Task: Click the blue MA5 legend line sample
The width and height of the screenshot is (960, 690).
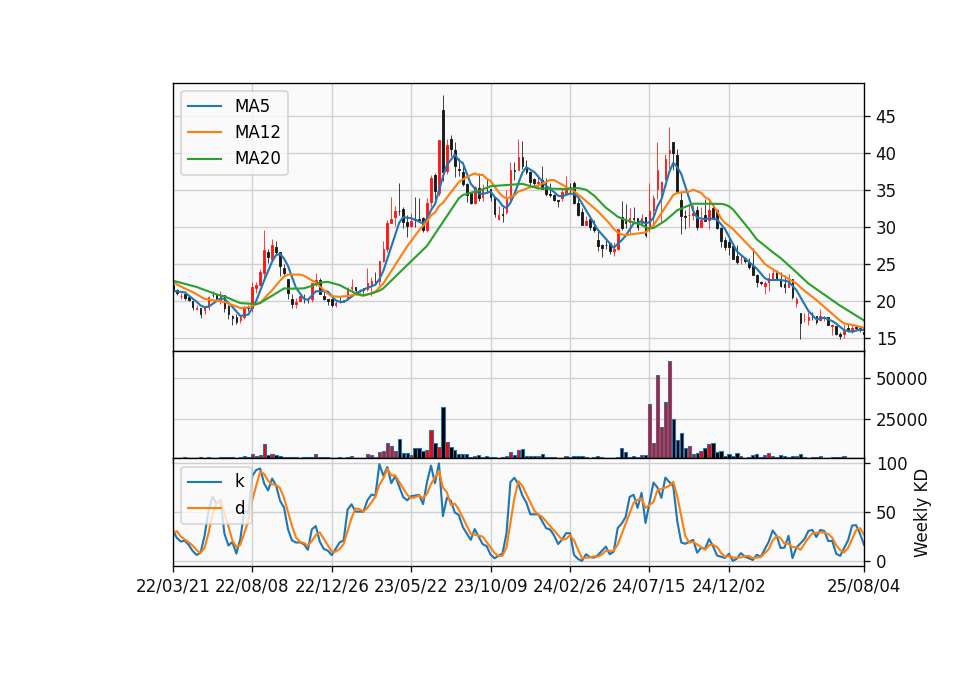Action: click(x=204, y=107)
